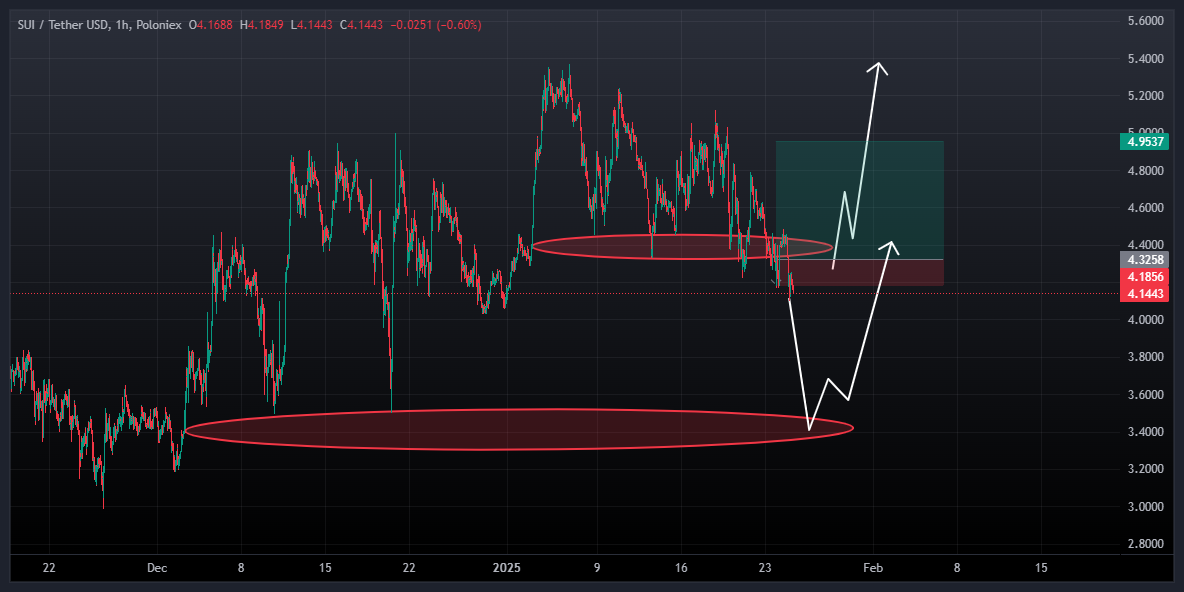The height and width of the screenshot is (592, 1184).
Task: Click the 3.0000 price axis label
Action: (1147, 507)
